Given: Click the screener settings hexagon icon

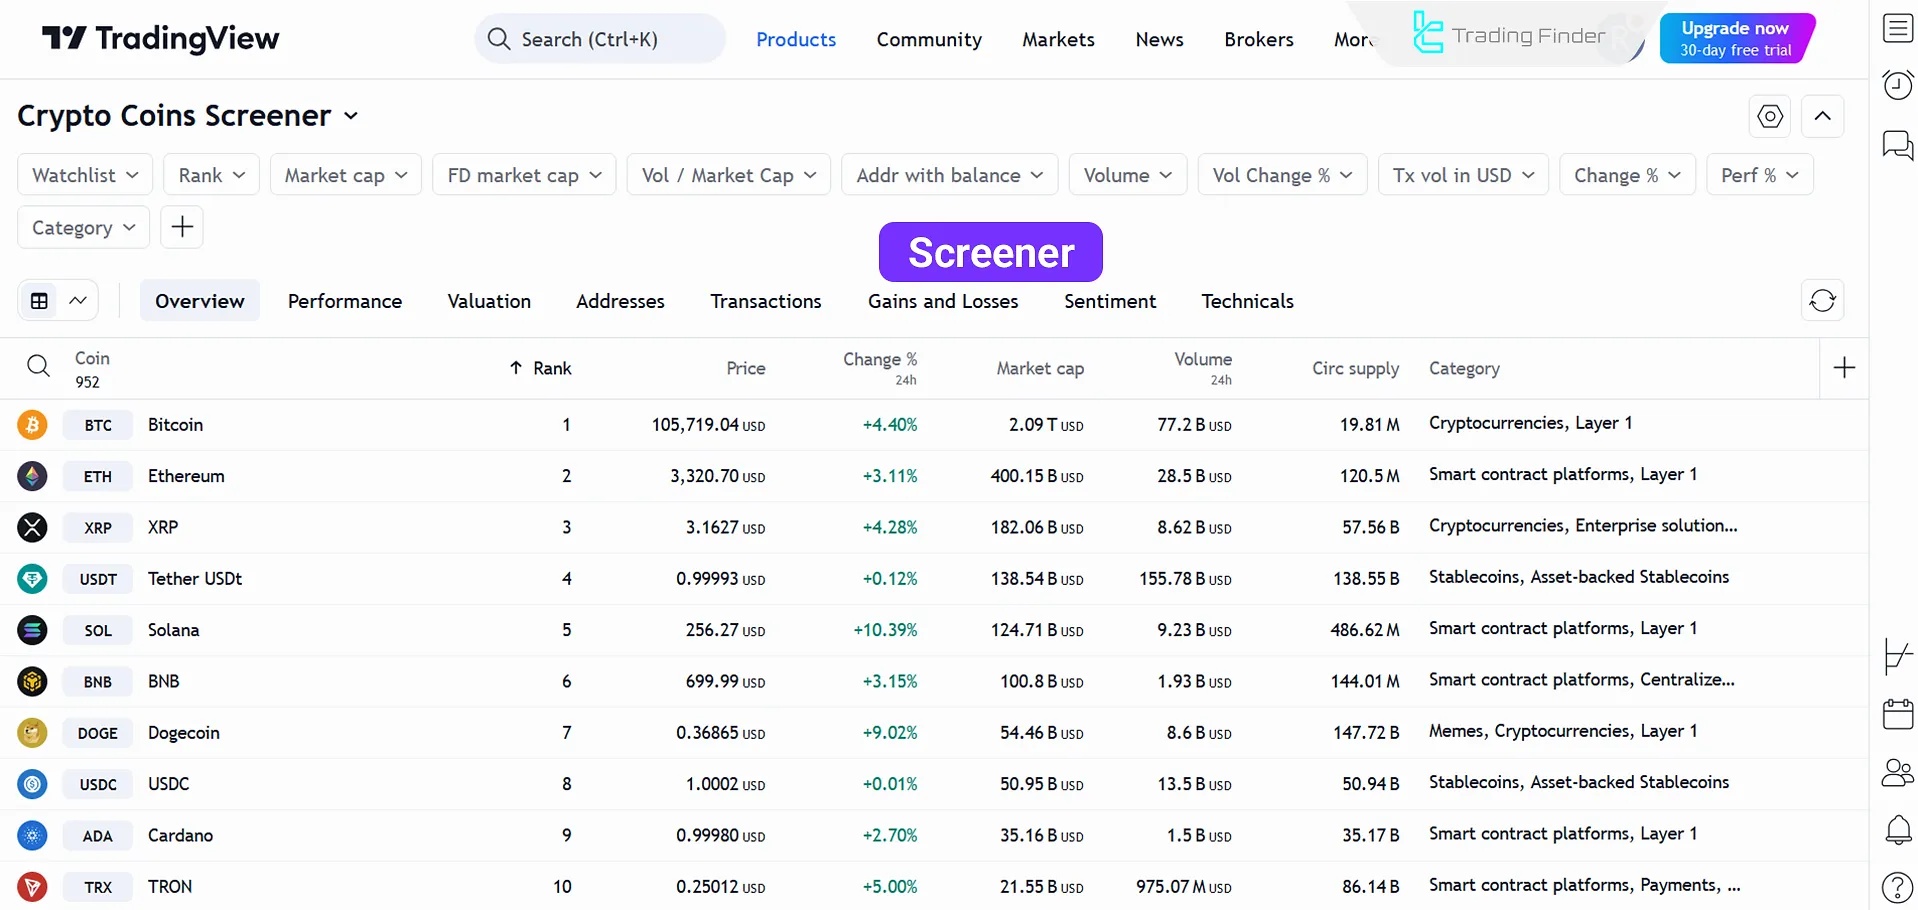Looking at the screenshot, I should click(x=1770, y=116).
